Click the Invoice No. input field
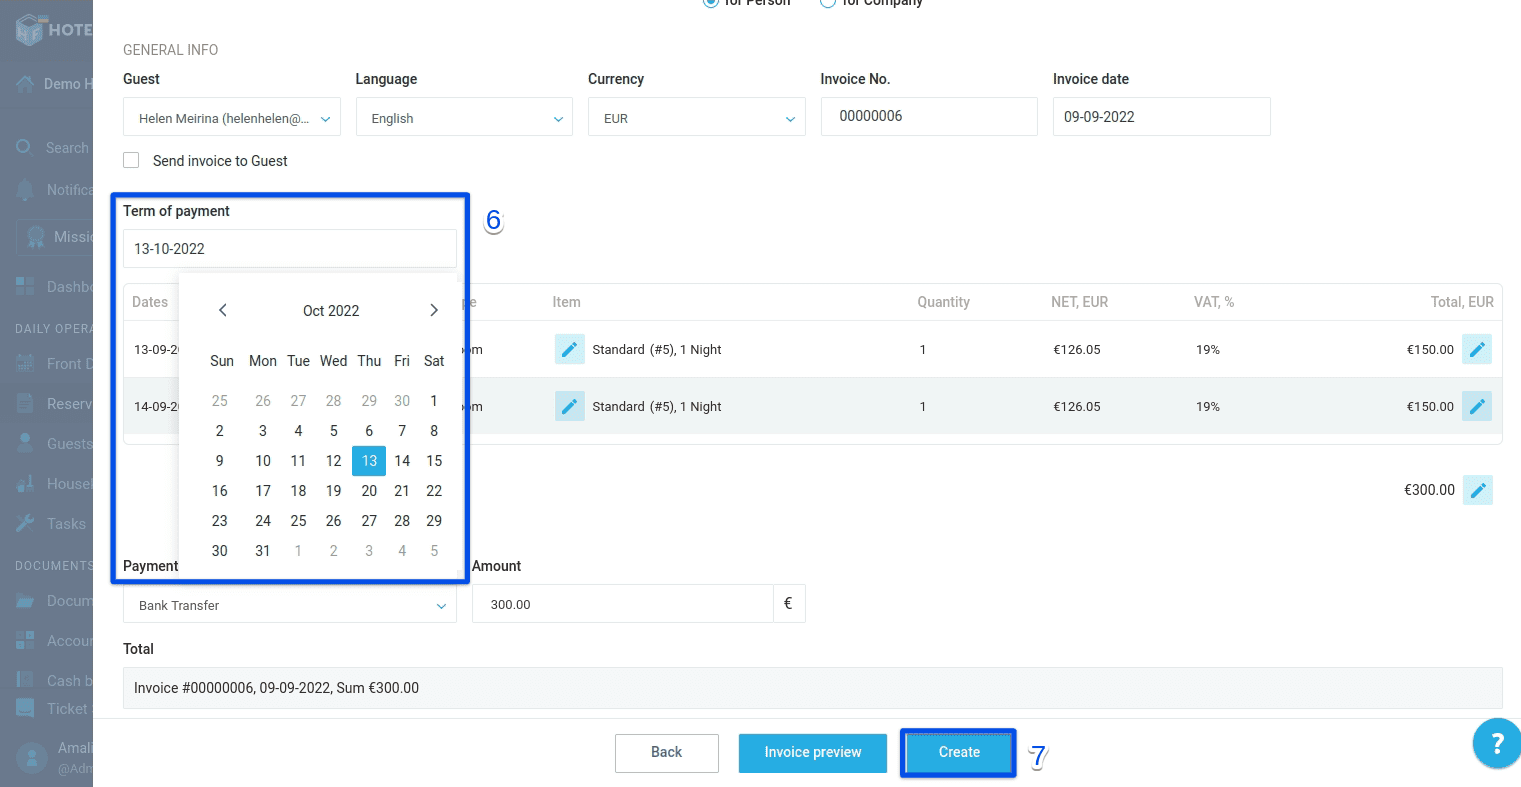Viewport: 1521px width, 787px height. tap(928, 117)
